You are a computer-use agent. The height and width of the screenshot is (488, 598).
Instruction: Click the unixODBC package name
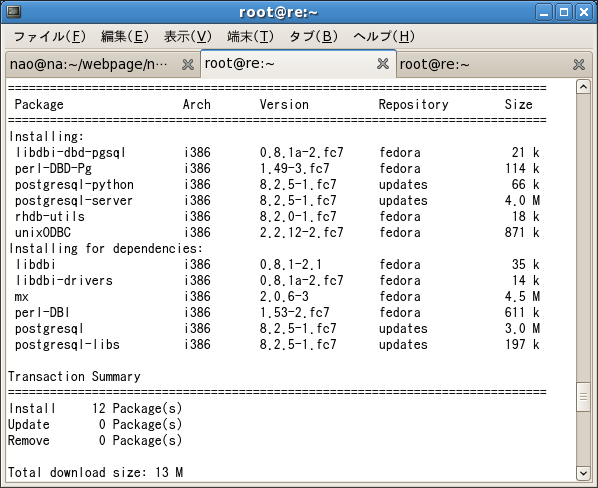click(43, 233)
